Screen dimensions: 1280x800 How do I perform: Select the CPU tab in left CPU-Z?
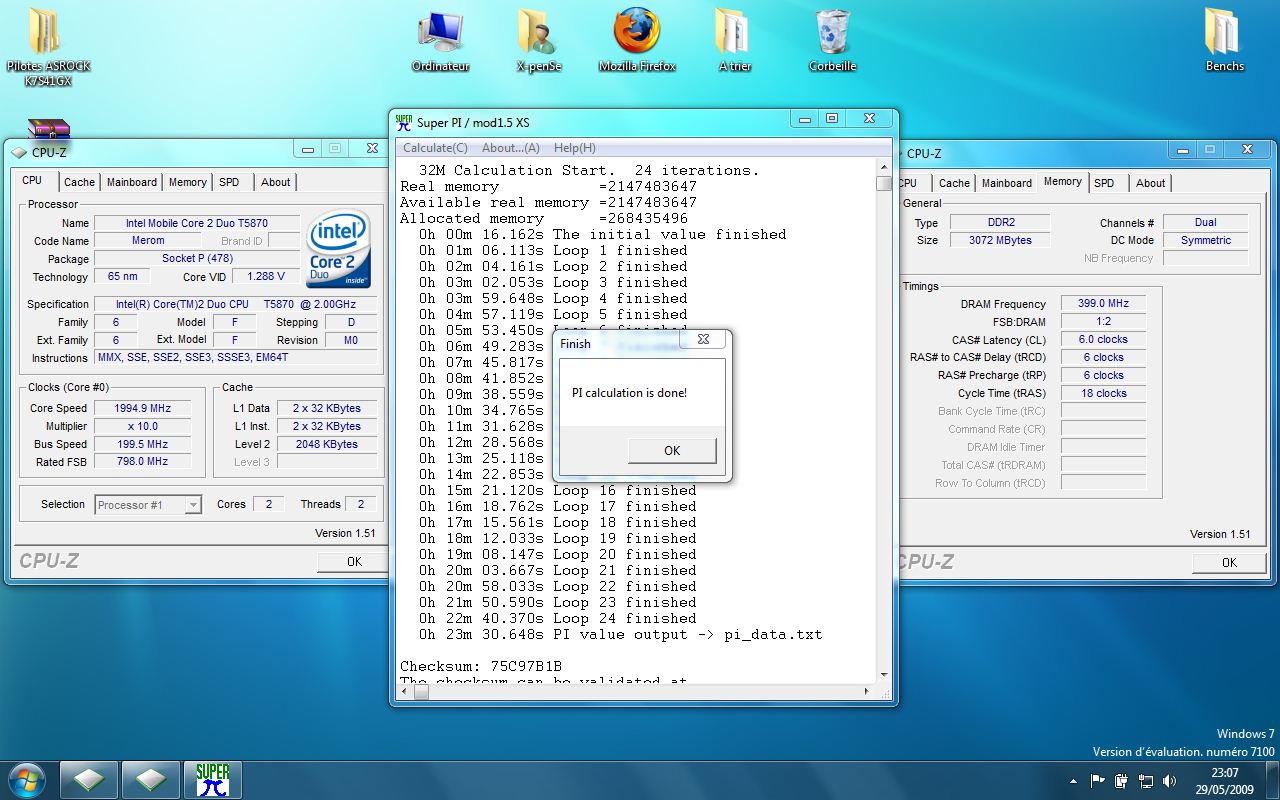pos(32,180)
